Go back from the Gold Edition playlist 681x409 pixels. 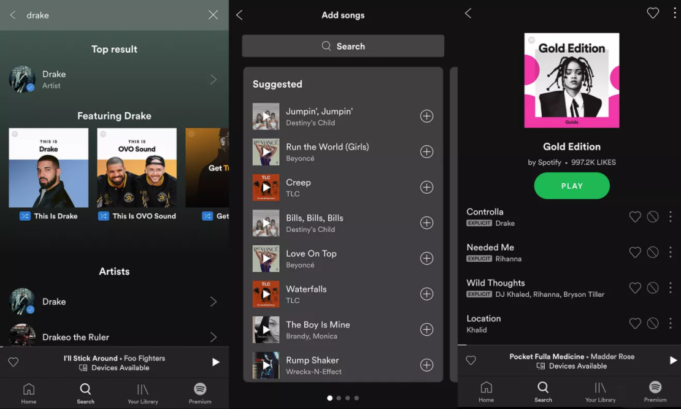click(x=468, y=13)
